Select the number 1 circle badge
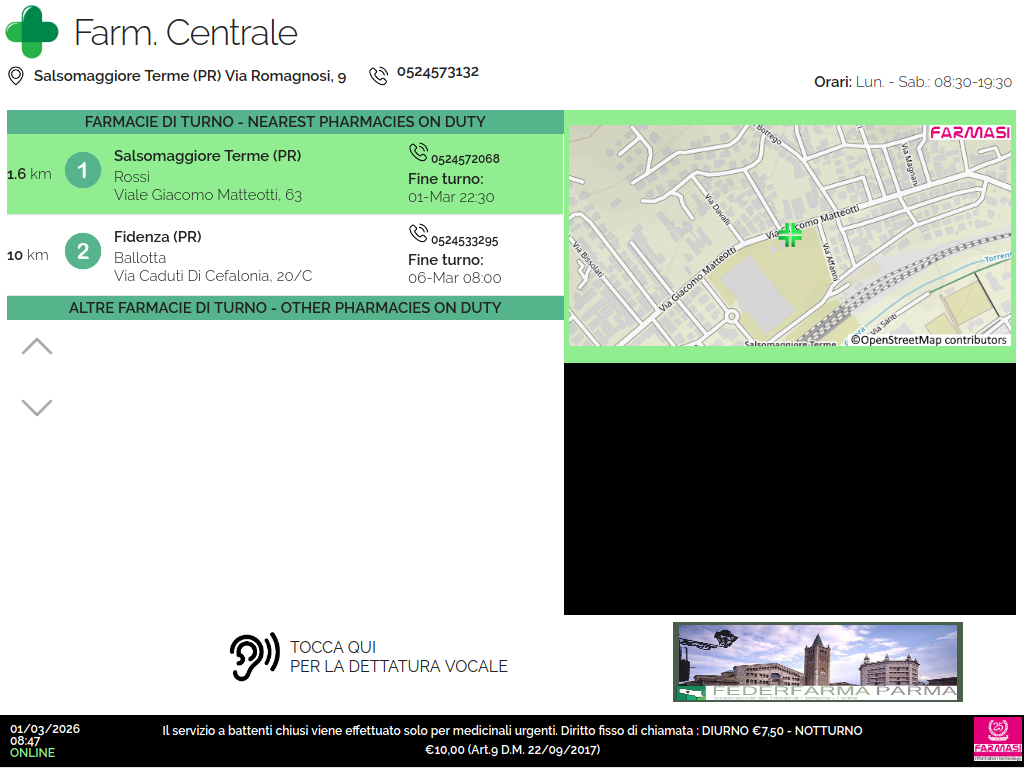1024x768 pixels. click(x=83, y=171)
